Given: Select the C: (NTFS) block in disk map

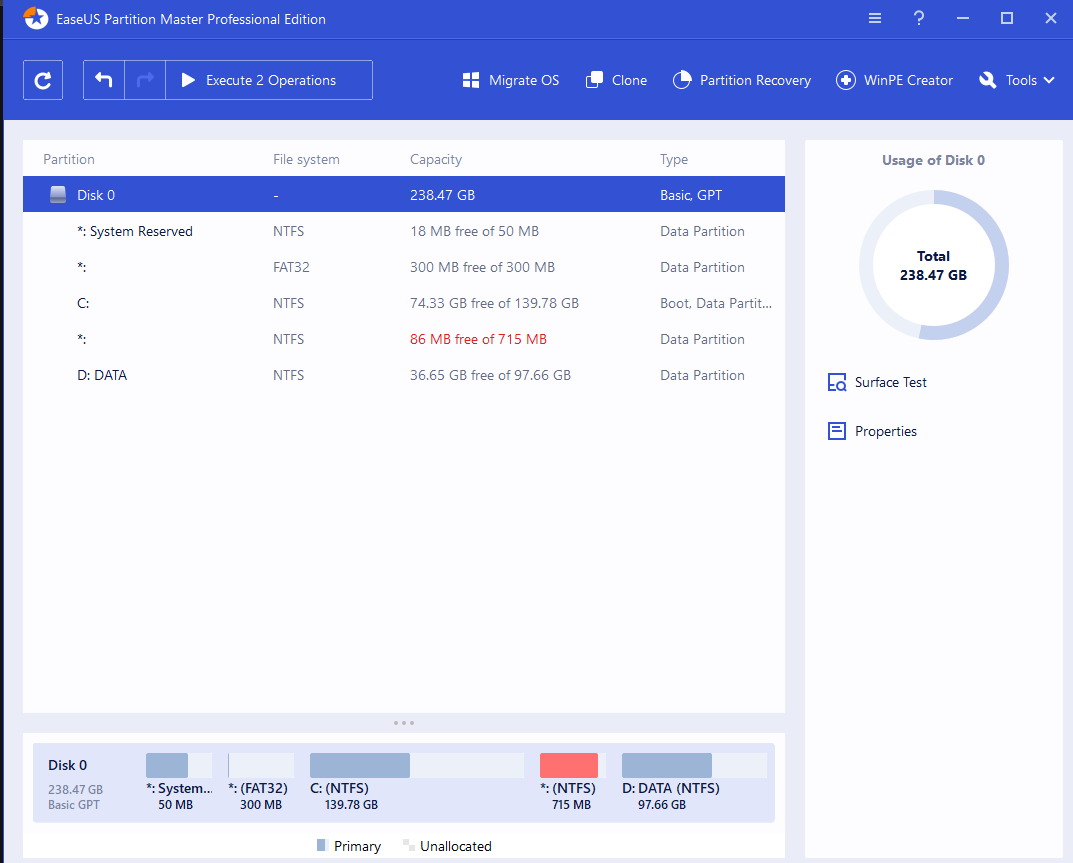Looking at the screenshot, I should click(417, 782).
